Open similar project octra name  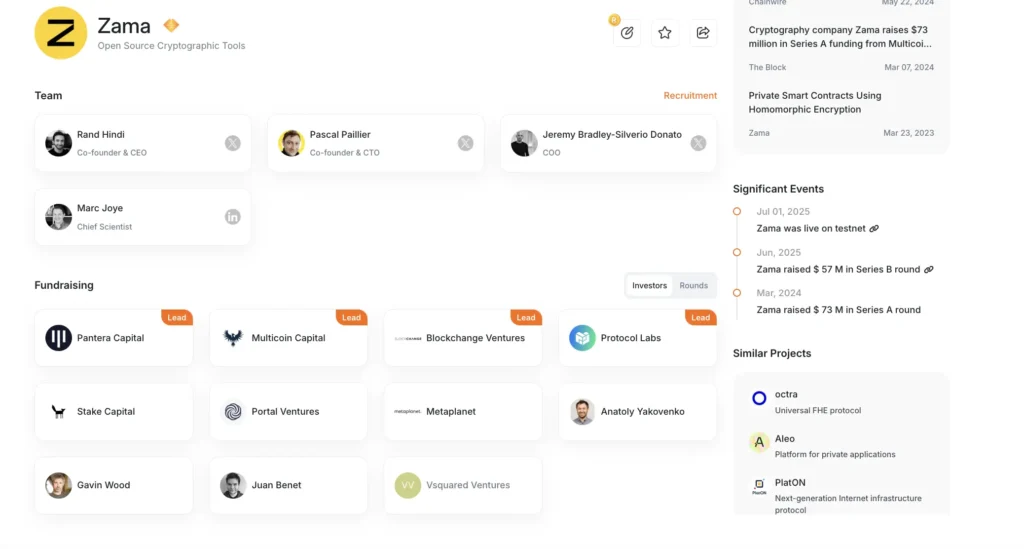786,394
